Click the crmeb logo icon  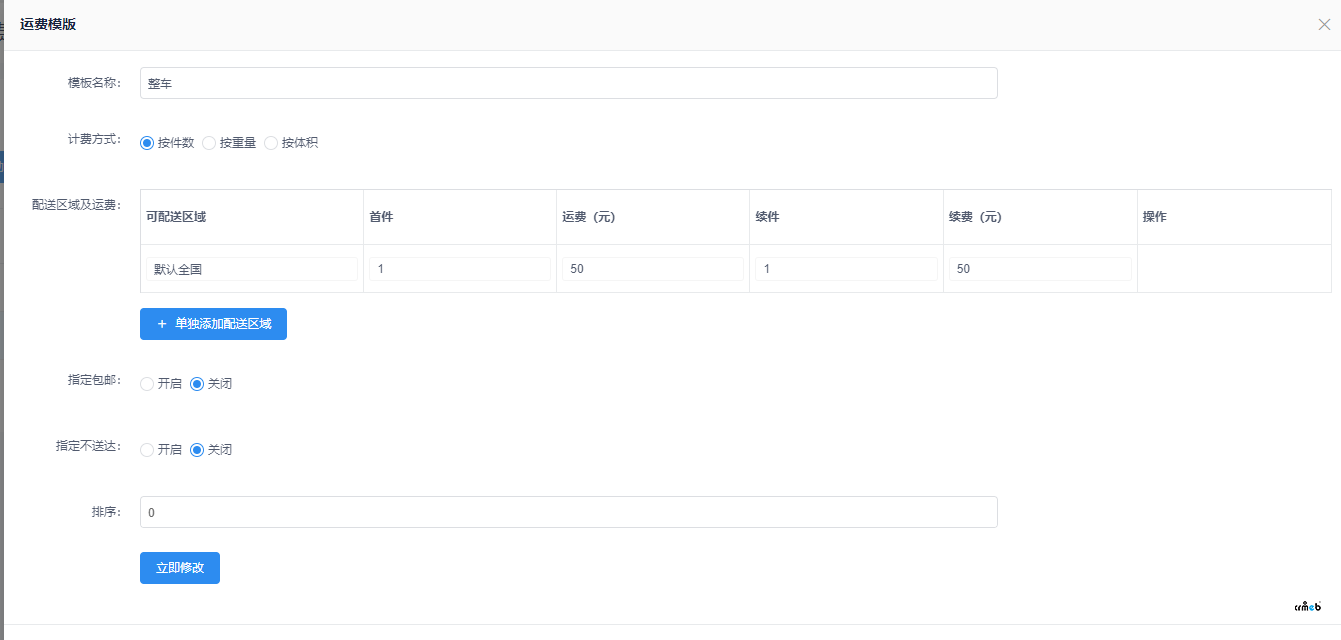1308,606
